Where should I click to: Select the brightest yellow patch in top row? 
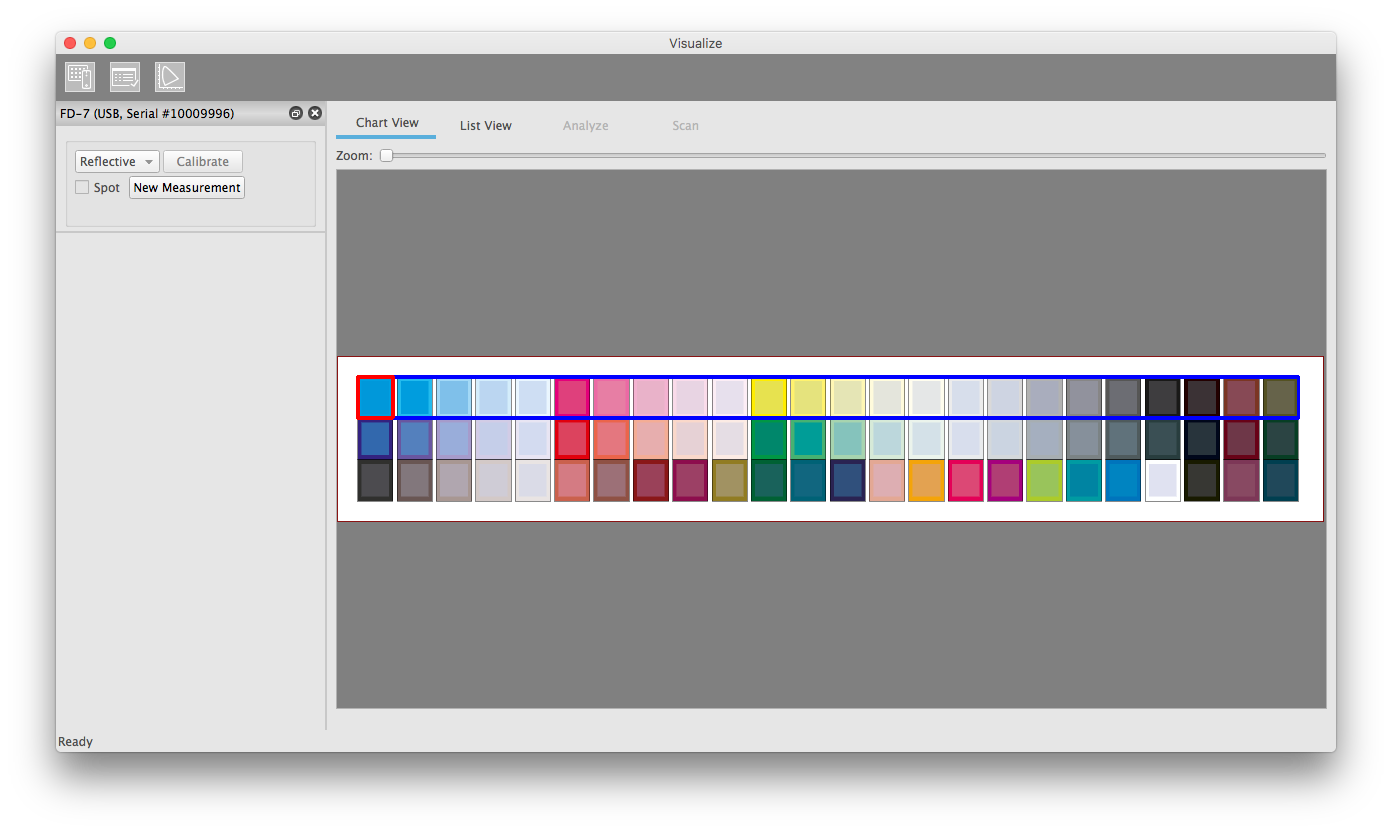click(769, 398)
